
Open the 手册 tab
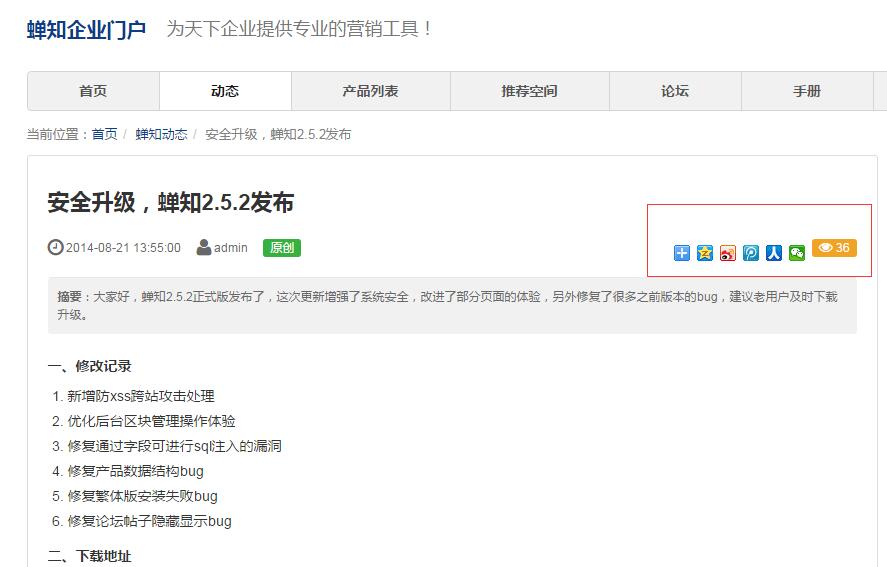(x=807, y=91)
